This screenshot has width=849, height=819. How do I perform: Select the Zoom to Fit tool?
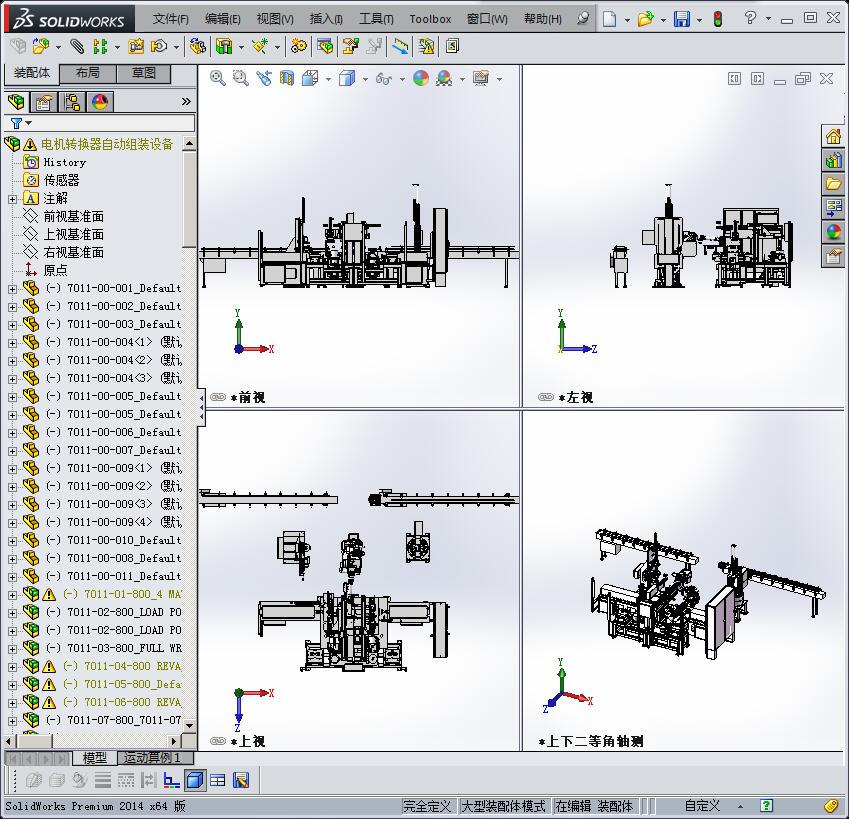(218, 76)
